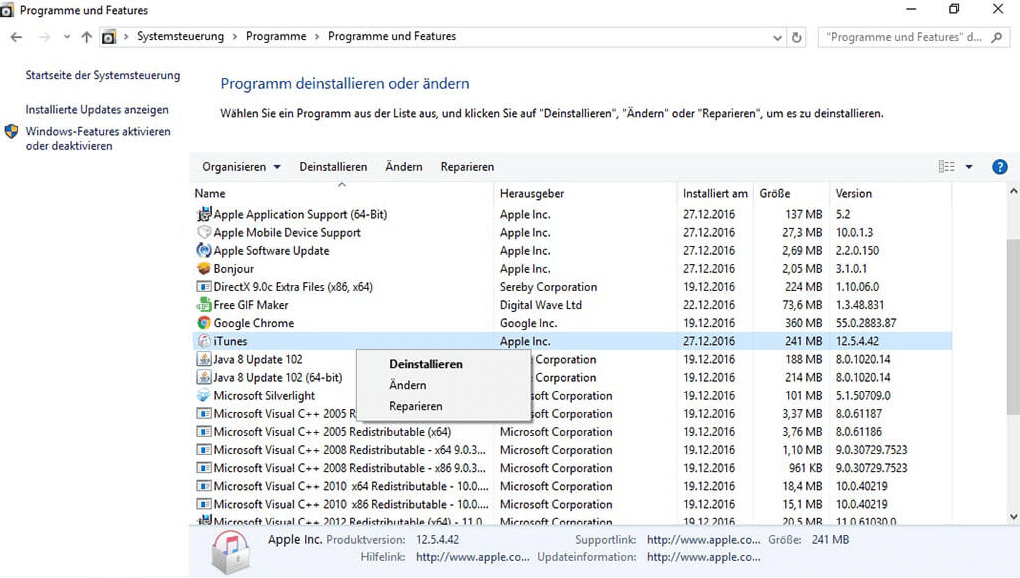Open the Updateinformation apple.com URL

pyautogui.click(x=703, y=557)
